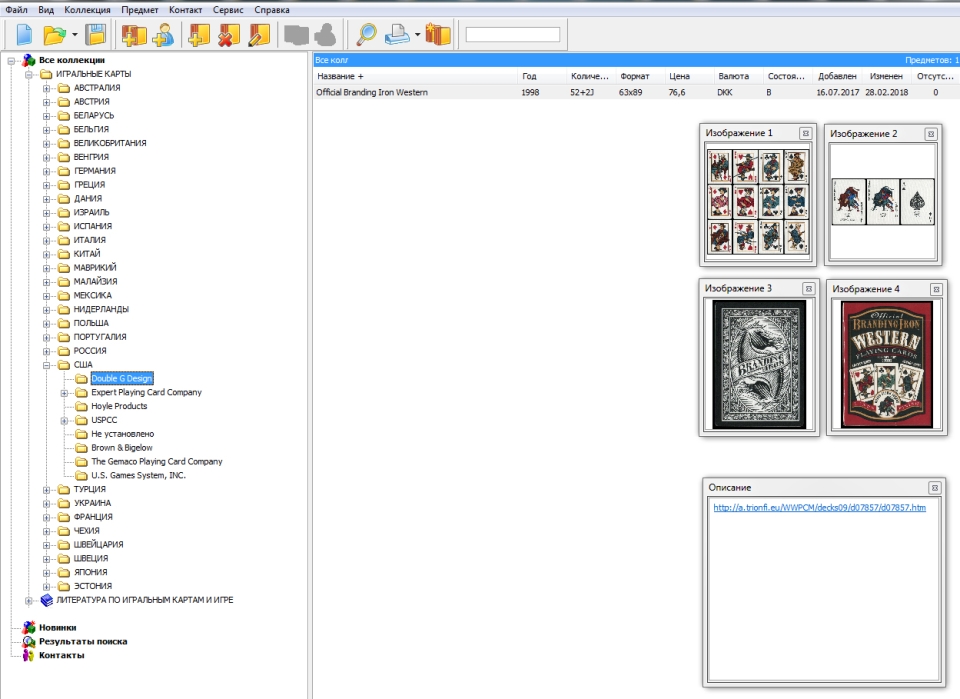Select the U.S. Games System, INC. folder
Screen dimensions: 960x699
click(138, 476)
